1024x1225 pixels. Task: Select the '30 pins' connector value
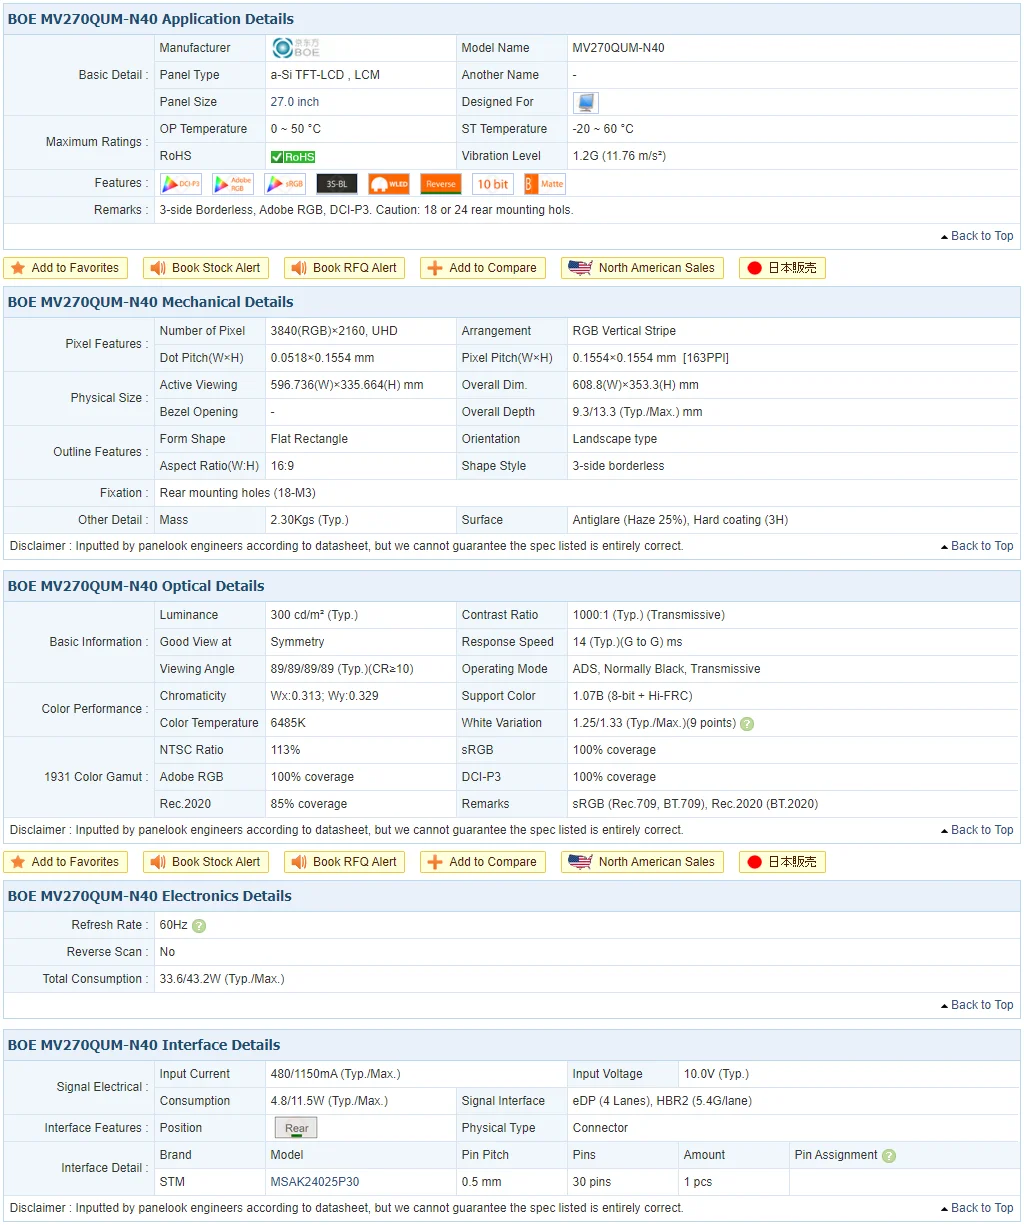click(592, 1182)
